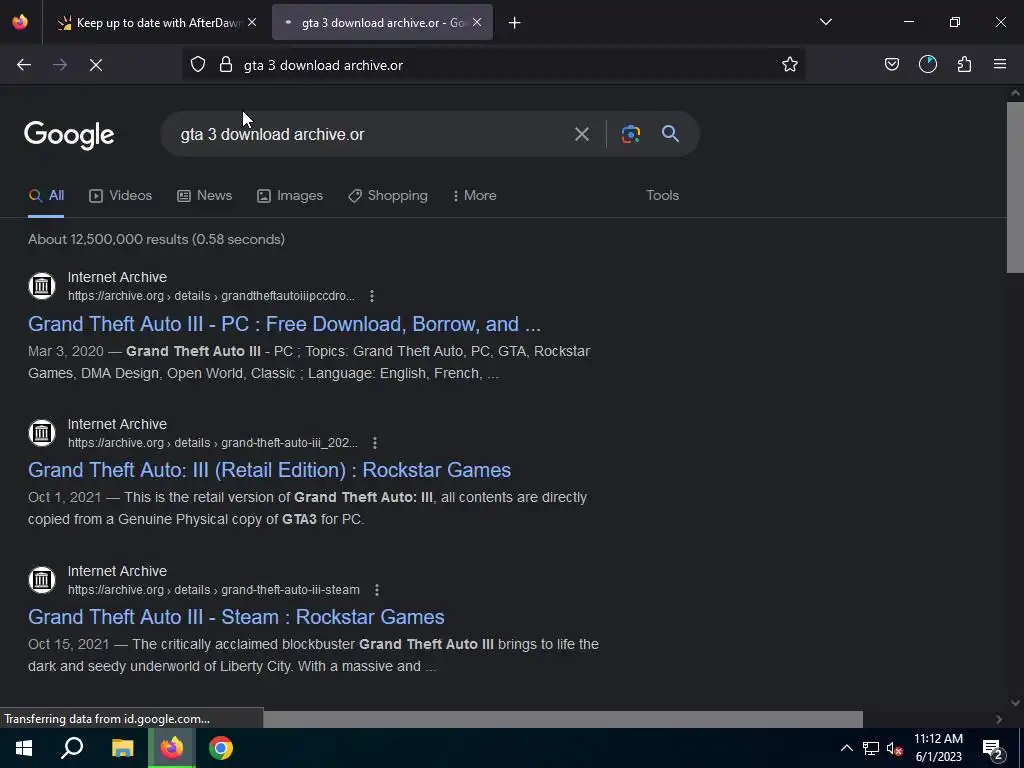Open the search Tools options
Image resolution: width=1024 pixels, height=768 pixels.
tap(662, 196)
